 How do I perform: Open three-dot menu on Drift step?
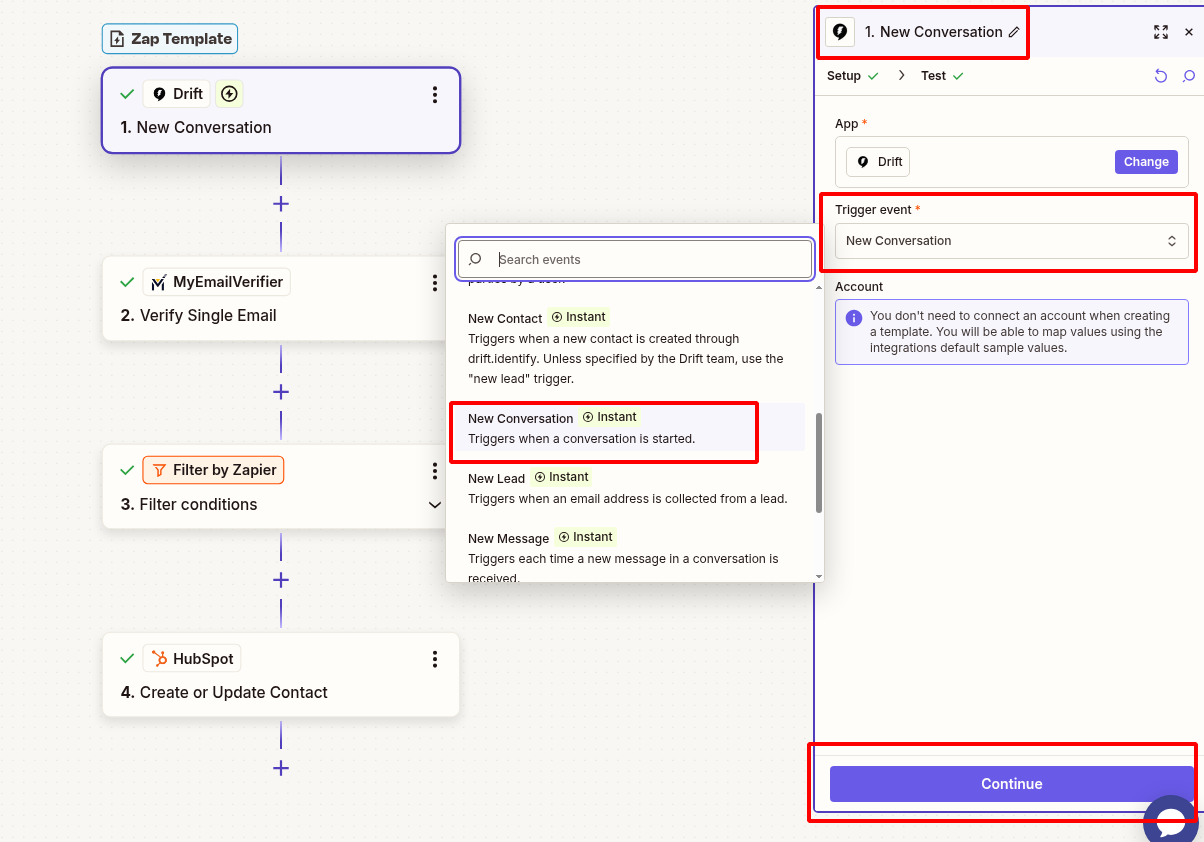(434, 95)
